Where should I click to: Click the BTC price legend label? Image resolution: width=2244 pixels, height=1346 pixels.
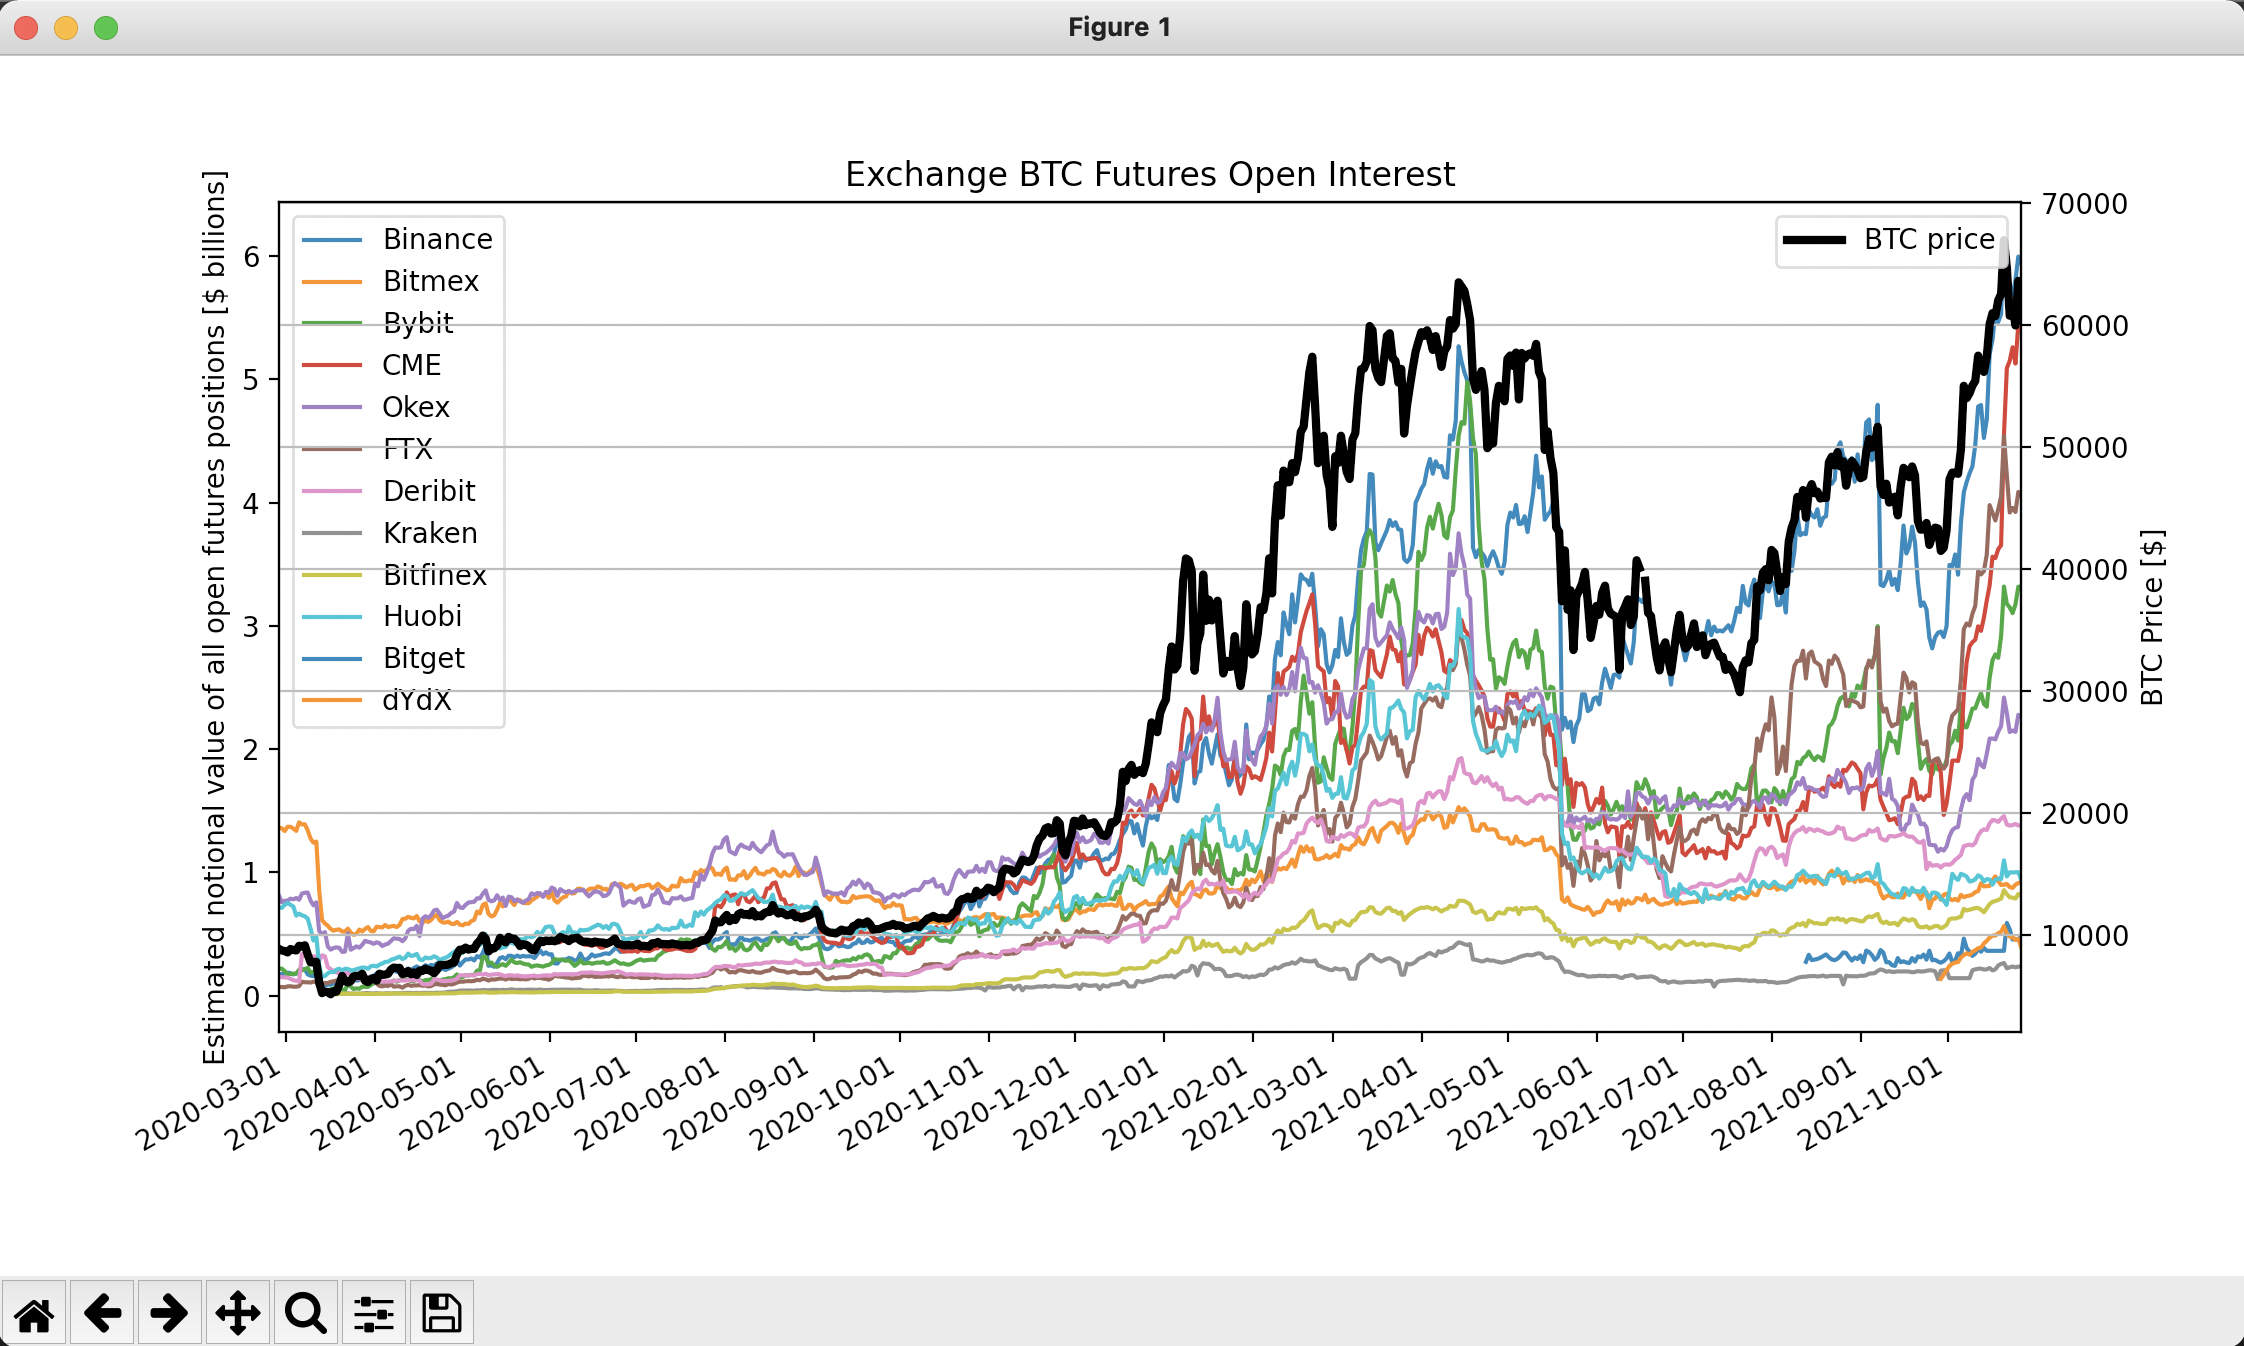1929,239
